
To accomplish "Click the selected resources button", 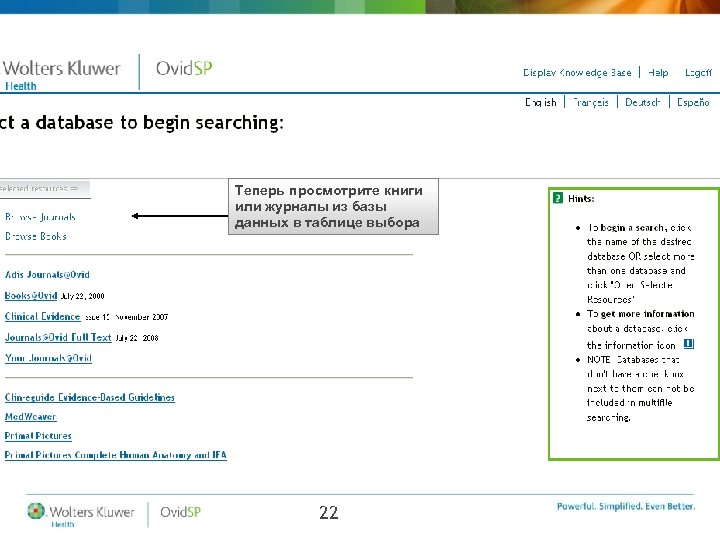I will coord(45,189).
